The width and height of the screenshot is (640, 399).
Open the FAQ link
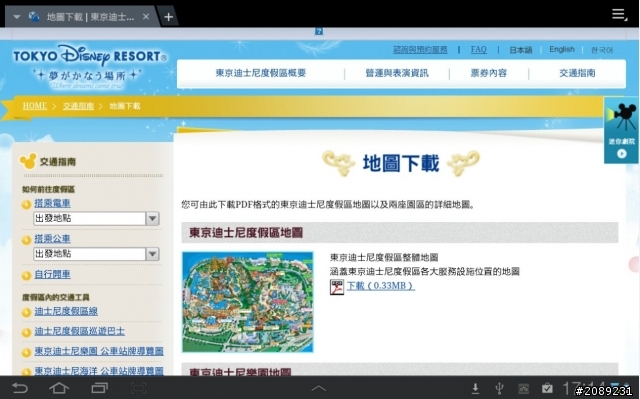pyautogui.click(x=478, y=50)
